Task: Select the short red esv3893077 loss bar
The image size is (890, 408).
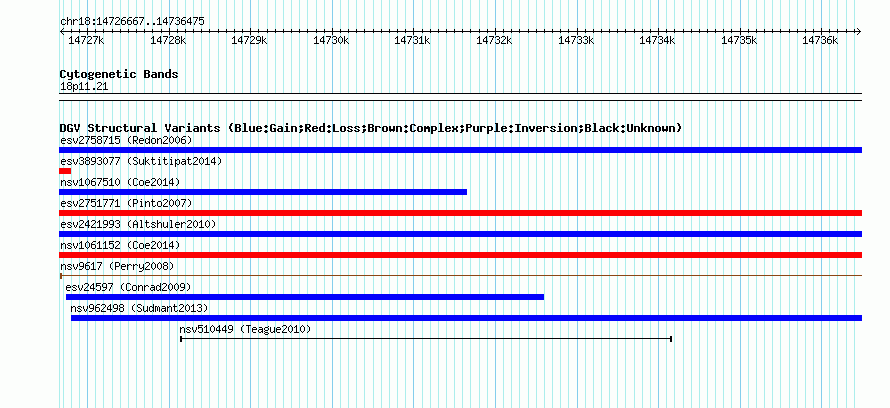Action: pyautogui.click(x=65, y=171)
